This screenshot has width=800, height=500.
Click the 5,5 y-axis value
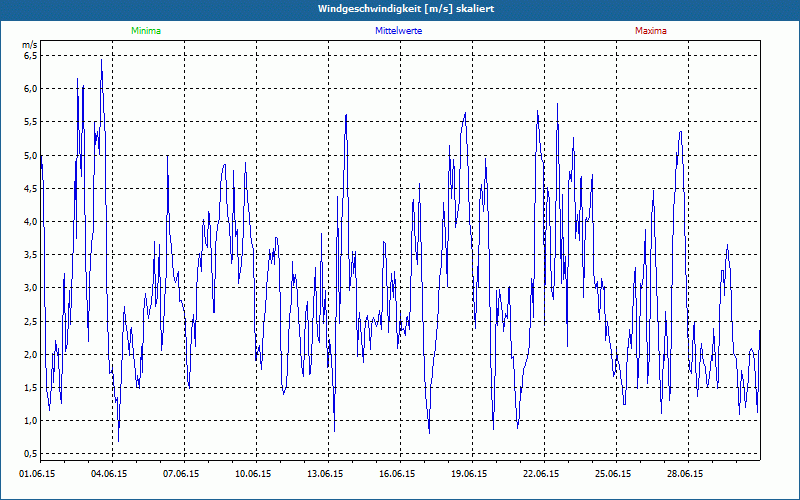[31, 121]
